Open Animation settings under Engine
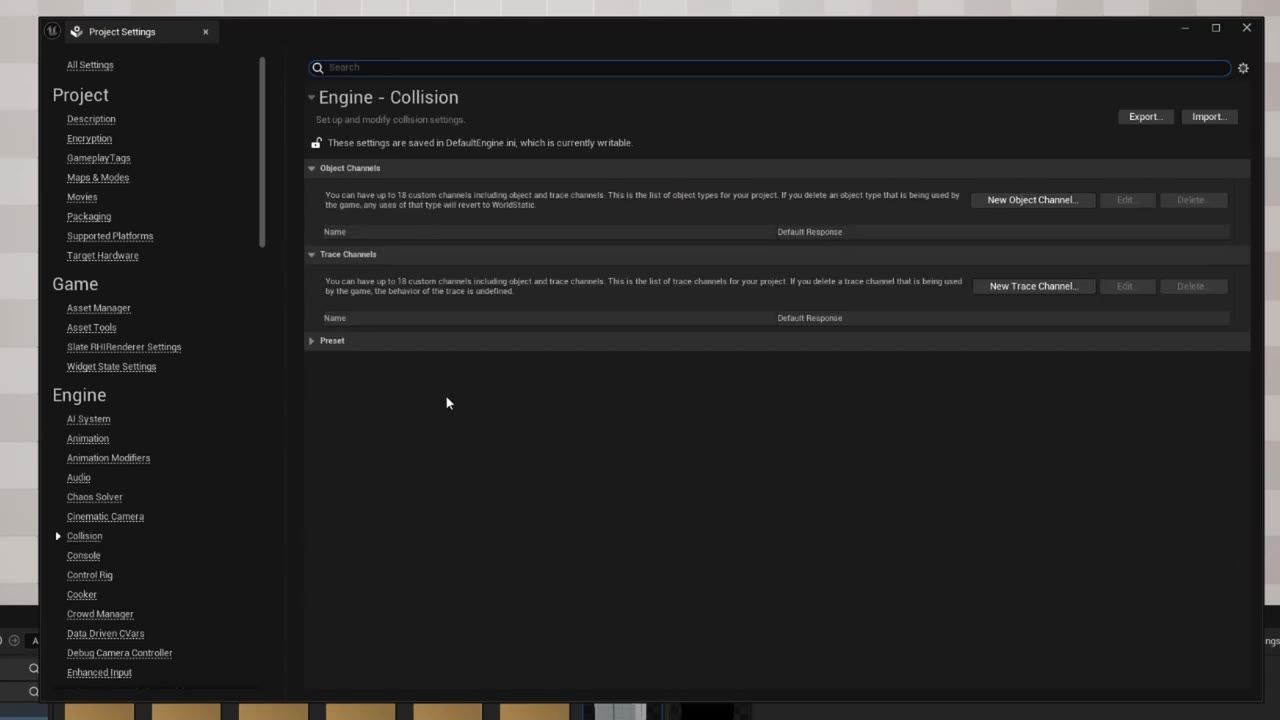Viewport: 1280px width, 720px height. point(88,439)
